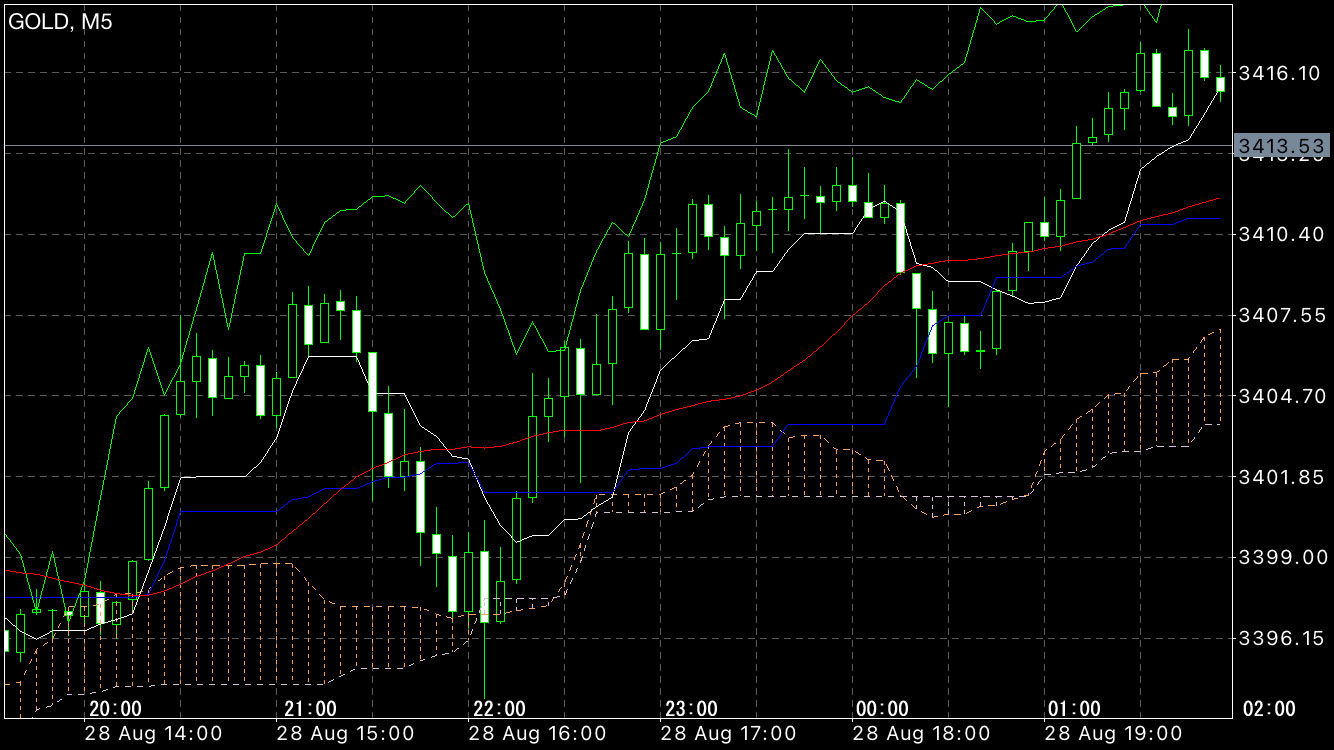Click the GOLD, M5 chart title
This screenshot has width=1334, height=750.
click(x=60, y=22)
